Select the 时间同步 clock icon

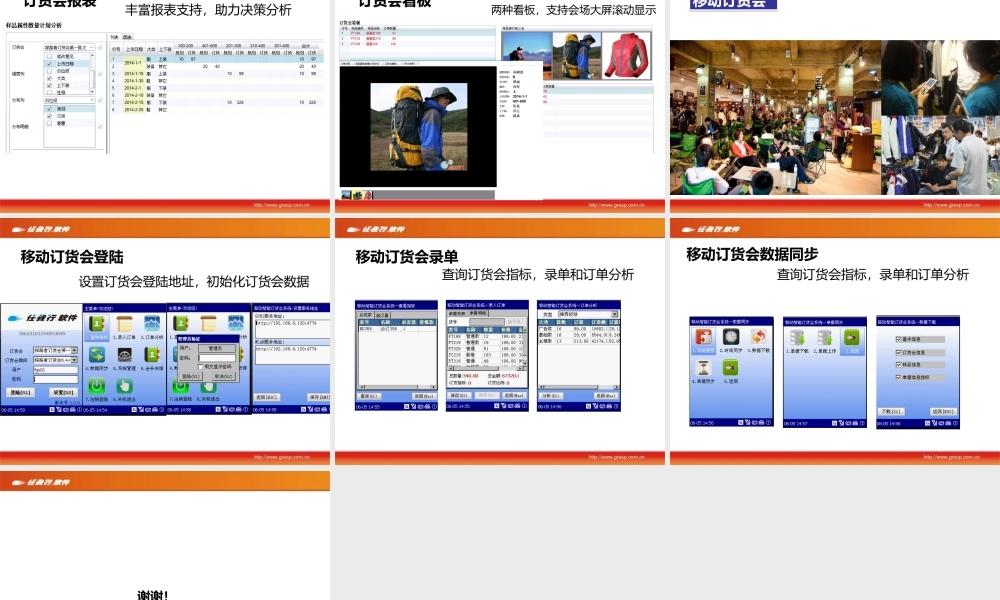[x=731, y=336]
